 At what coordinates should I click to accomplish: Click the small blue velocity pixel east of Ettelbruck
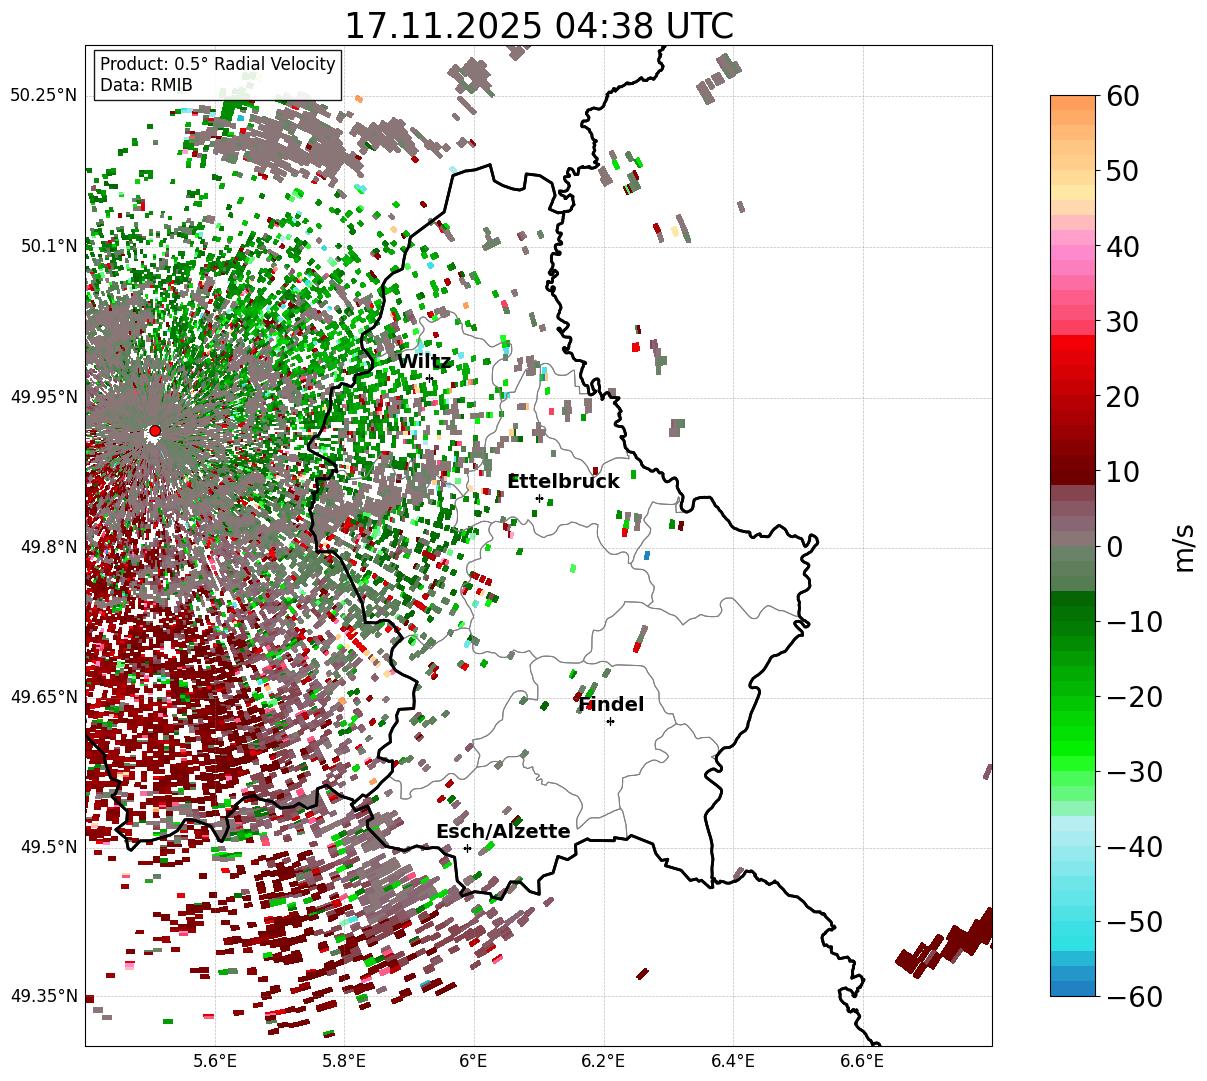click(x=647, y=555)
